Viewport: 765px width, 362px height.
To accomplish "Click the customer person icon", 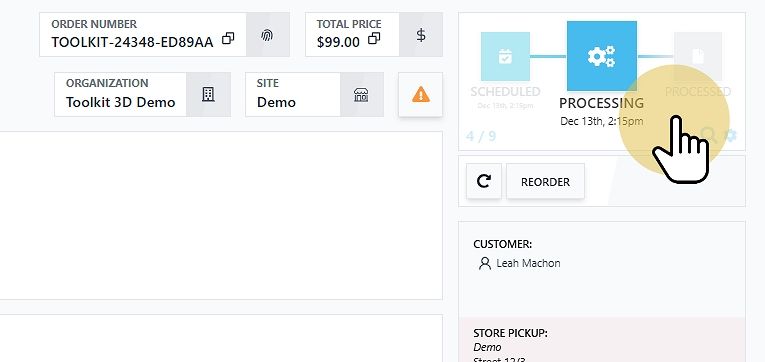I will point(484,263).
